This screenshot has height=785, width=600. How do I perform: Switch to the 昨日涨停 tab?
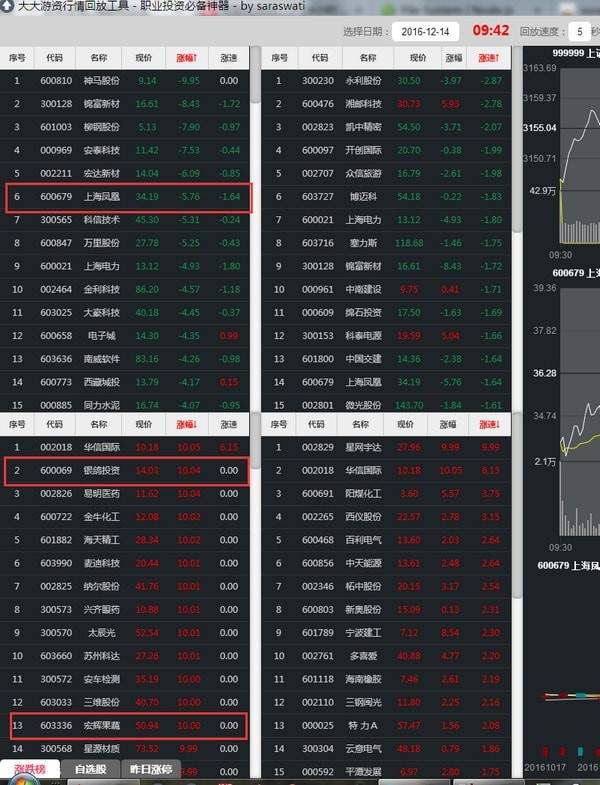151,770
